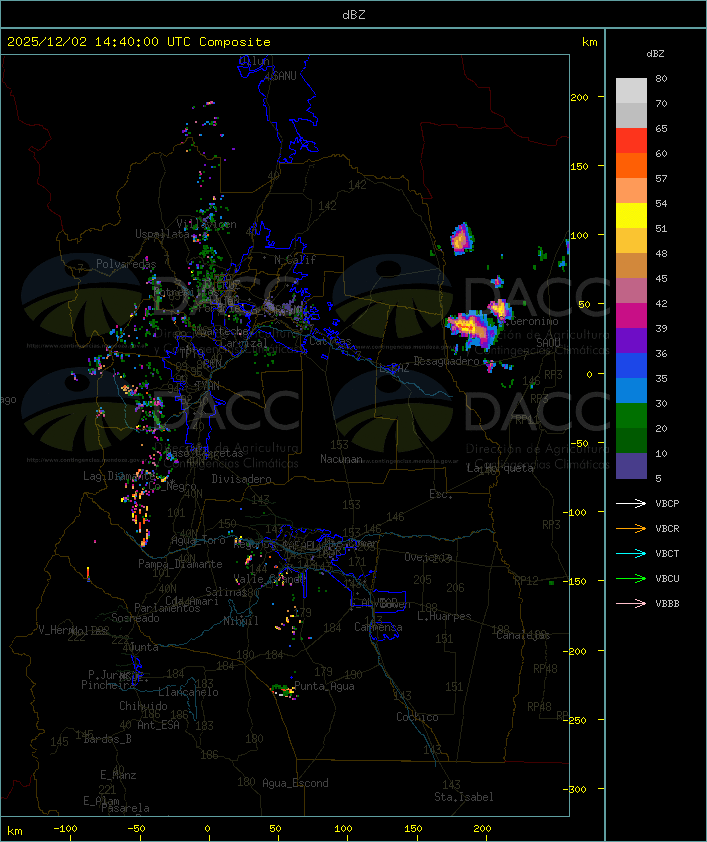Click the large storm echo west of Geronimo

[x=473, y=328]
